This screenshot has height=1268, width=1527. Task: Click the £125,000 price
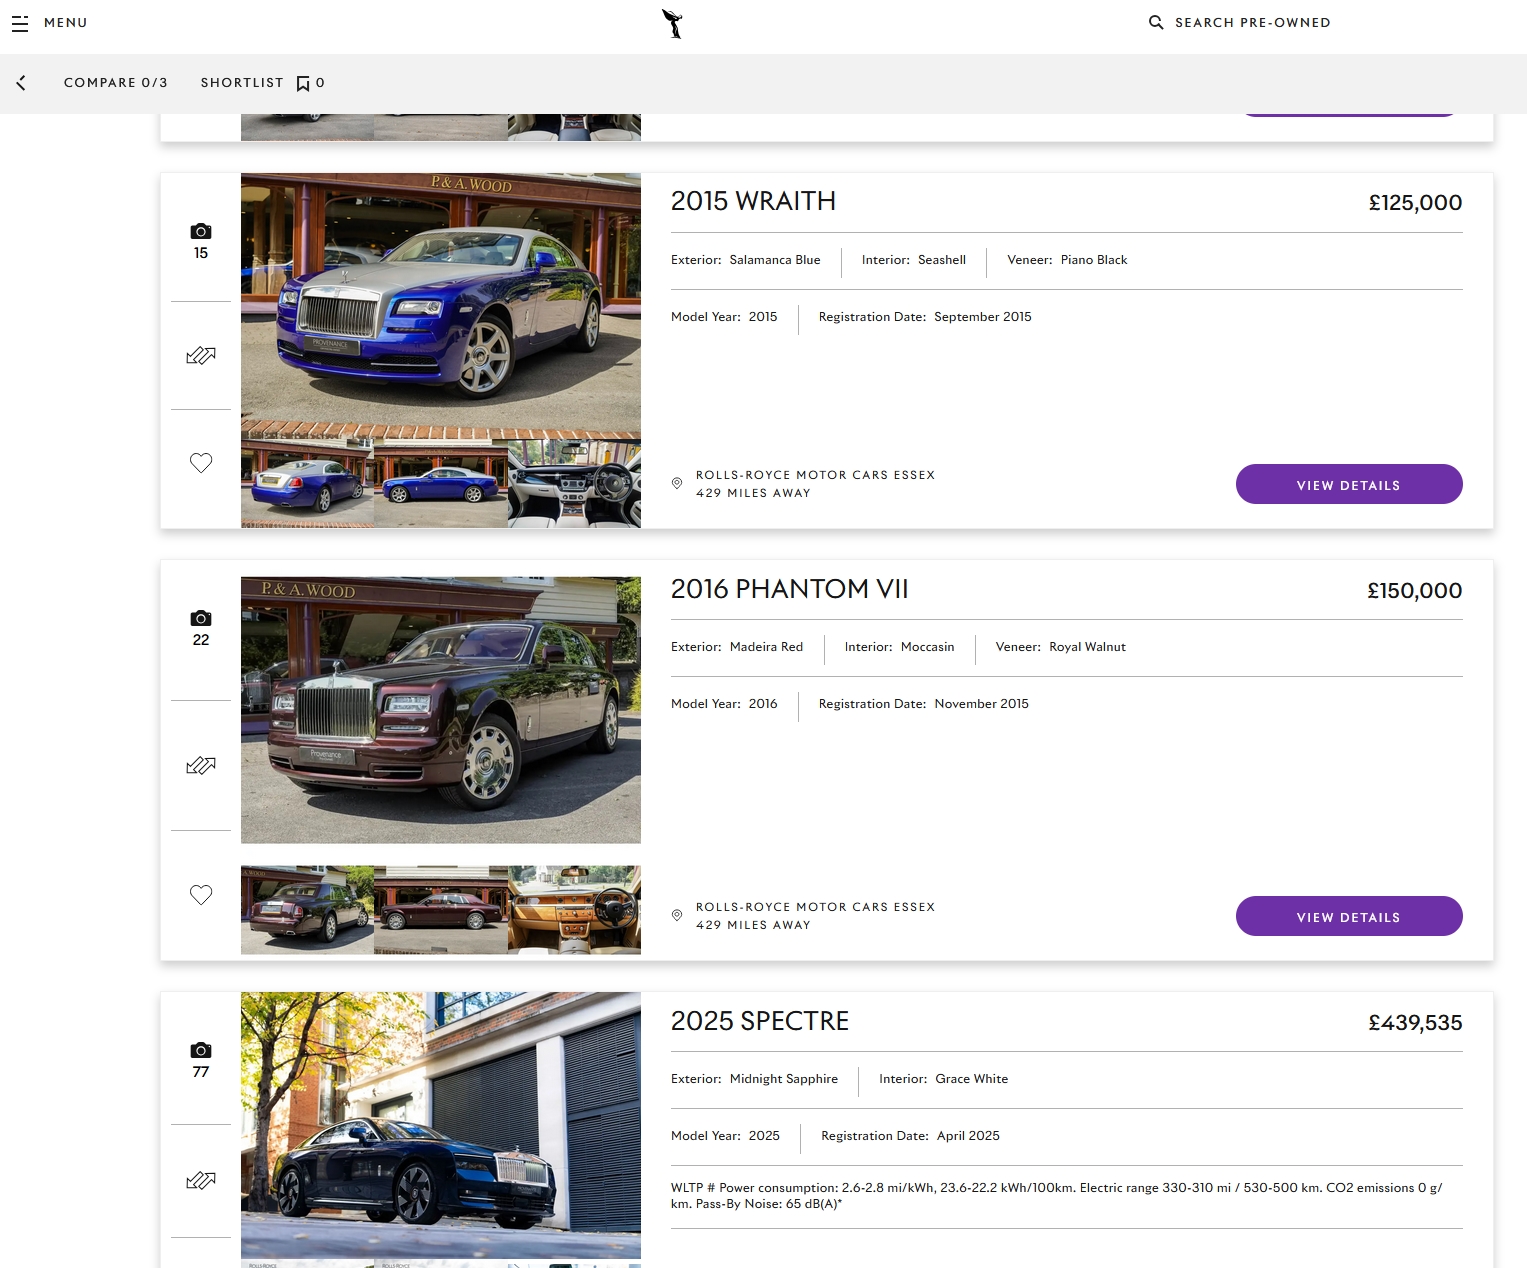tap(1415, 203)
